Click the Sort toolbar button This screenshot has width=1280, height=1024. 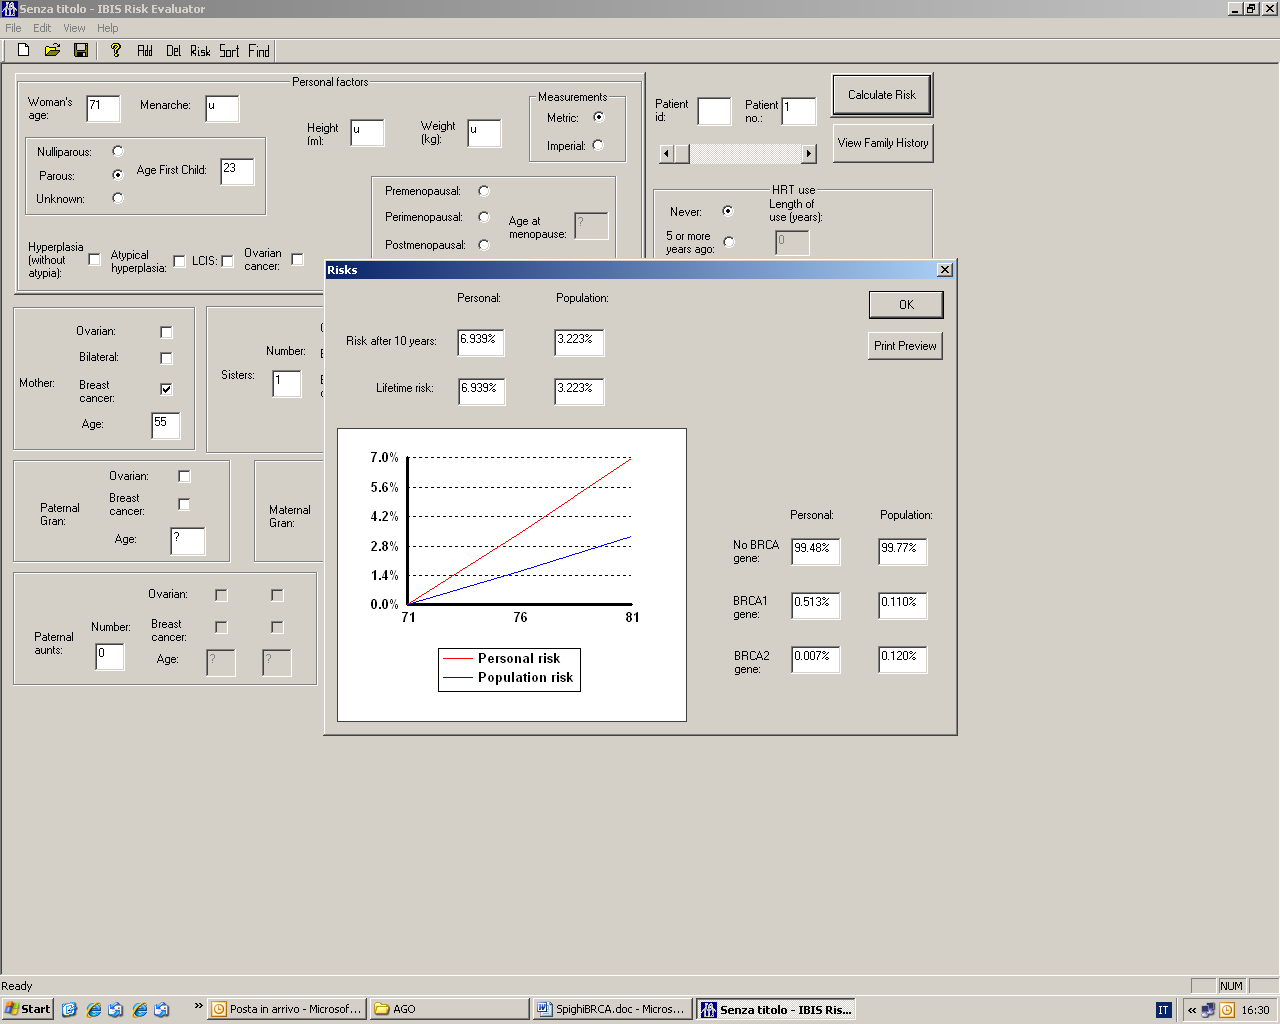tap(230, 51)
